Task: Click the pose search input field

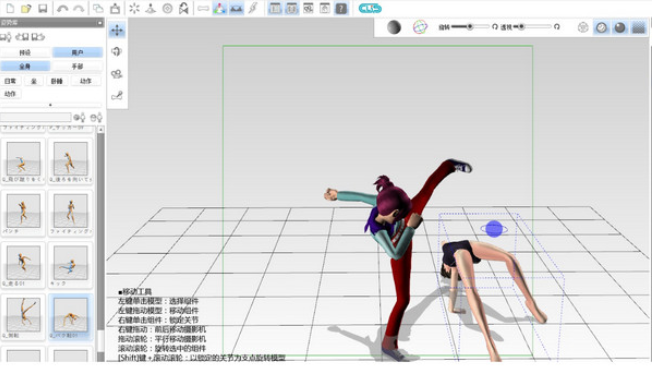Action: (36, 117)
